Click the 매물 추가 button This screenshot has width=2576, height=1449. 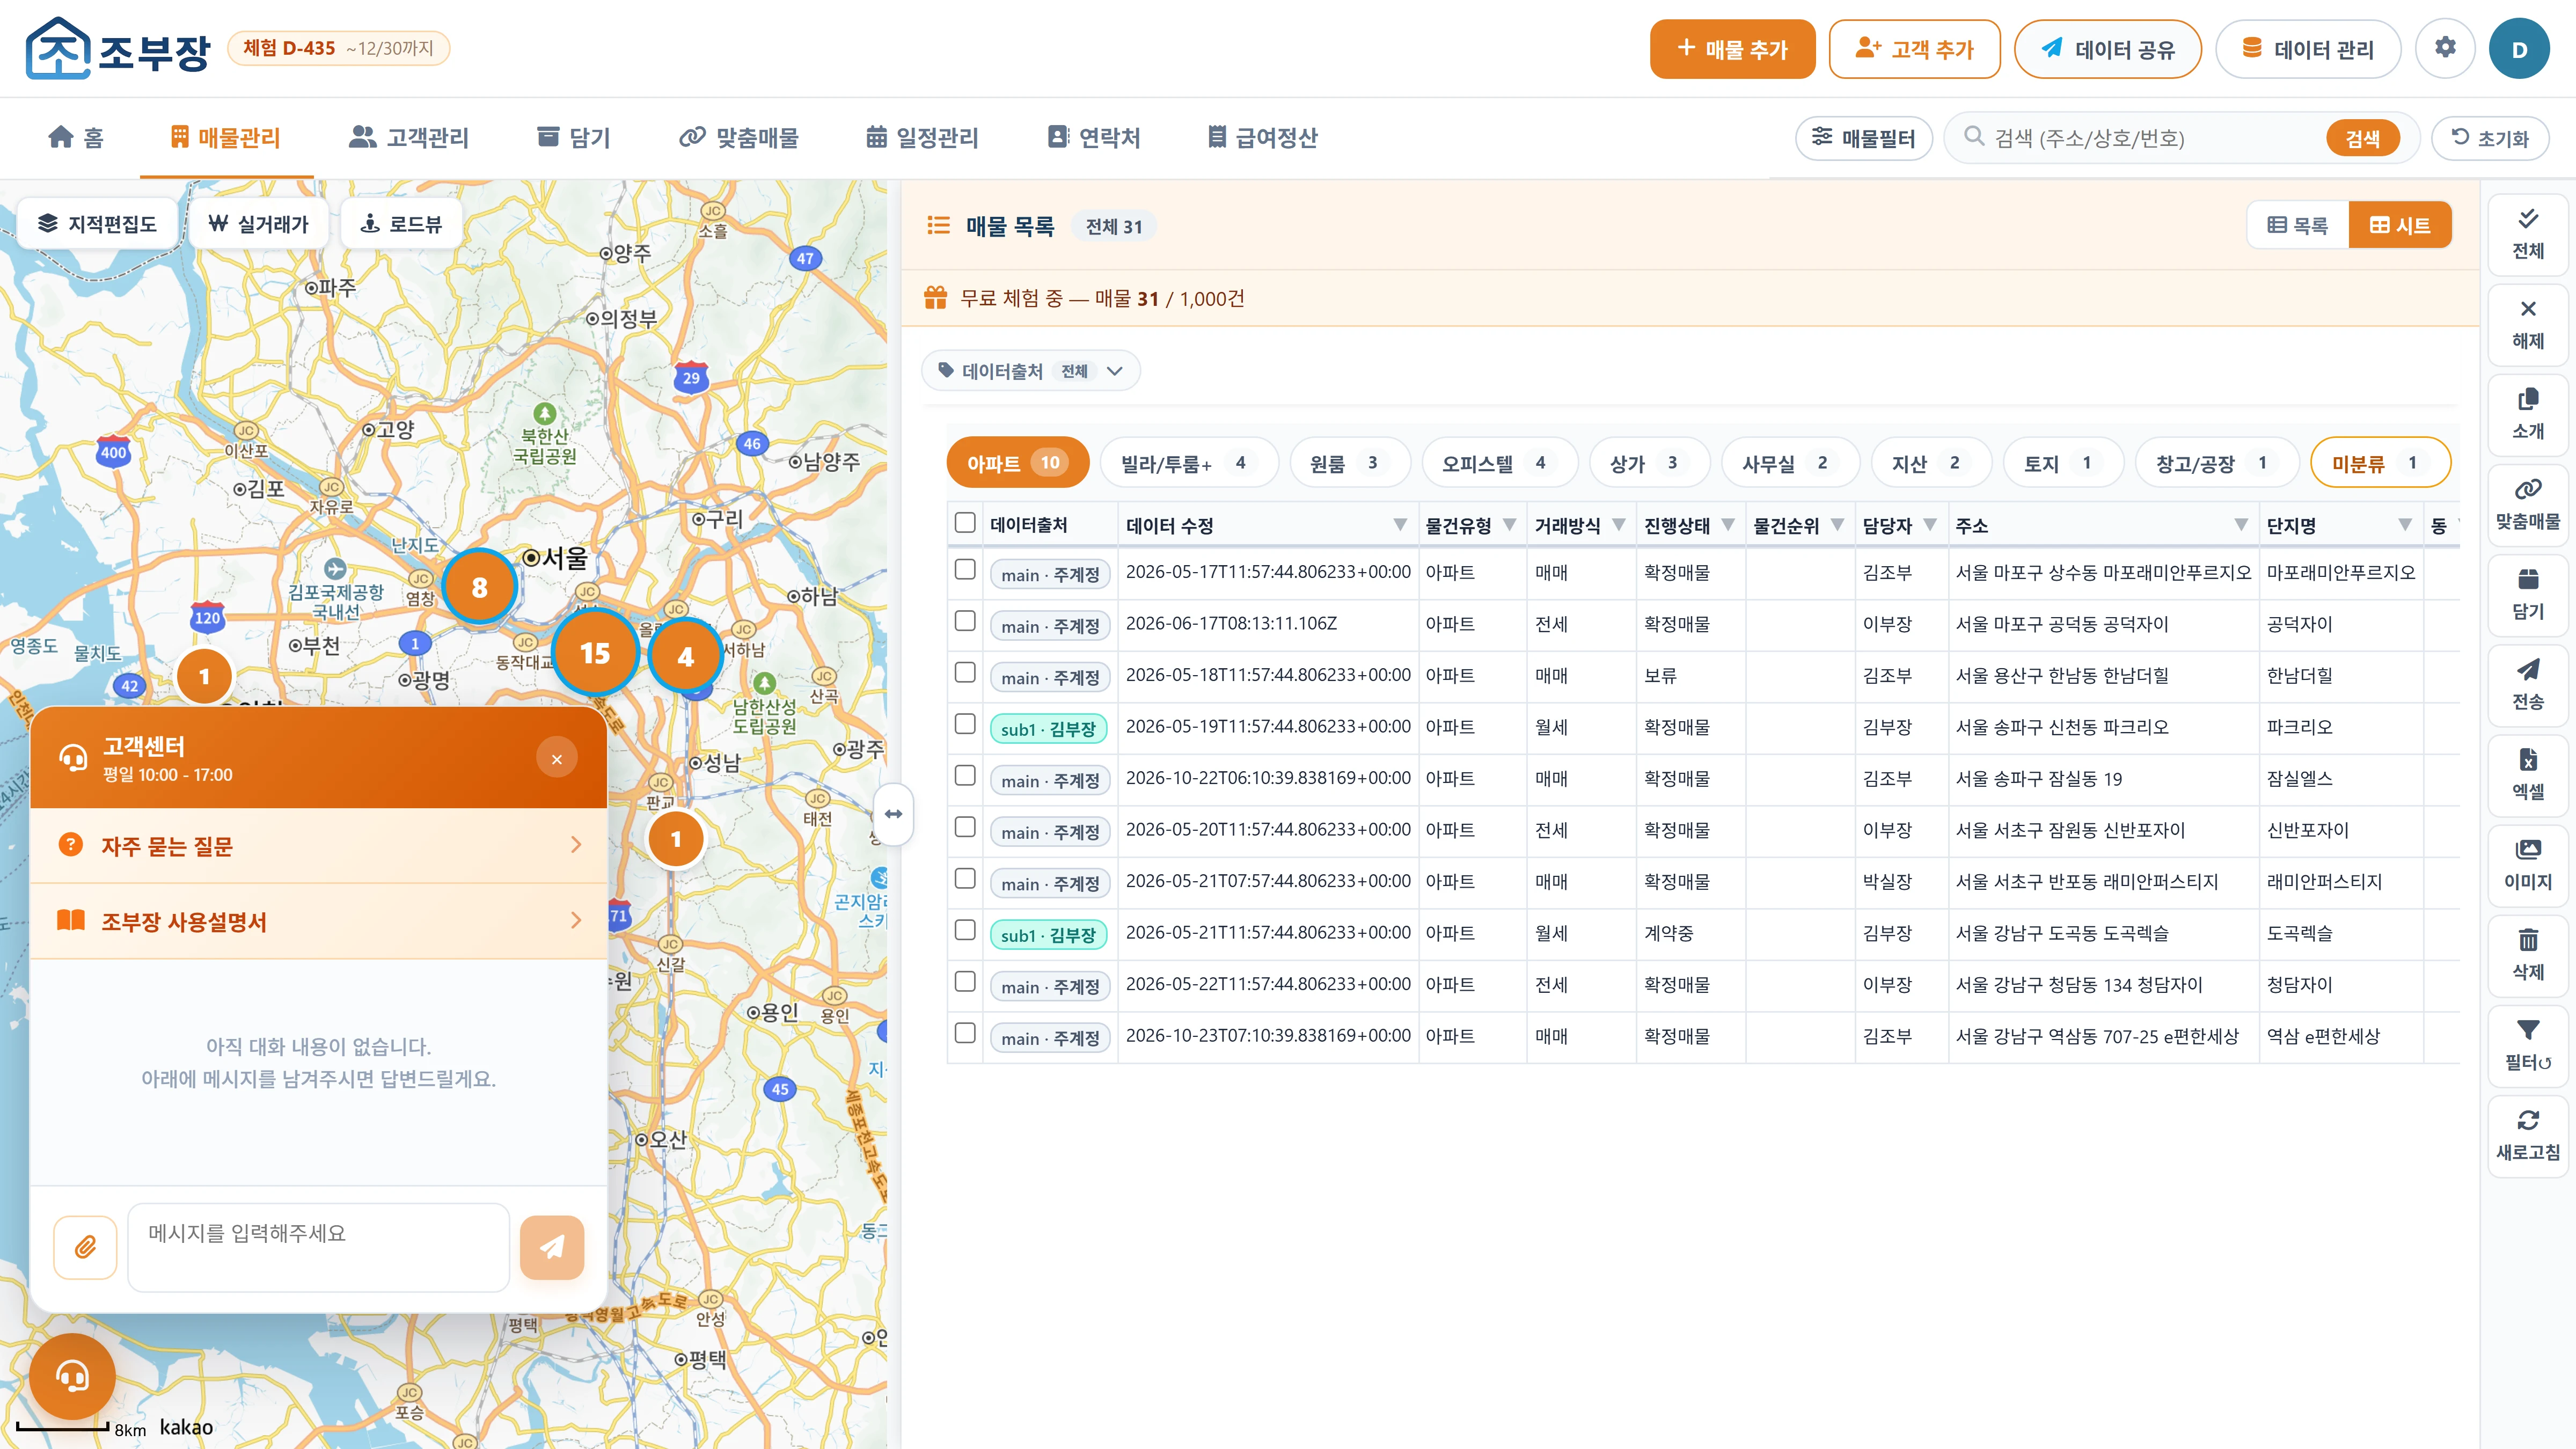pyautogui.click(x=1732, y=49)
